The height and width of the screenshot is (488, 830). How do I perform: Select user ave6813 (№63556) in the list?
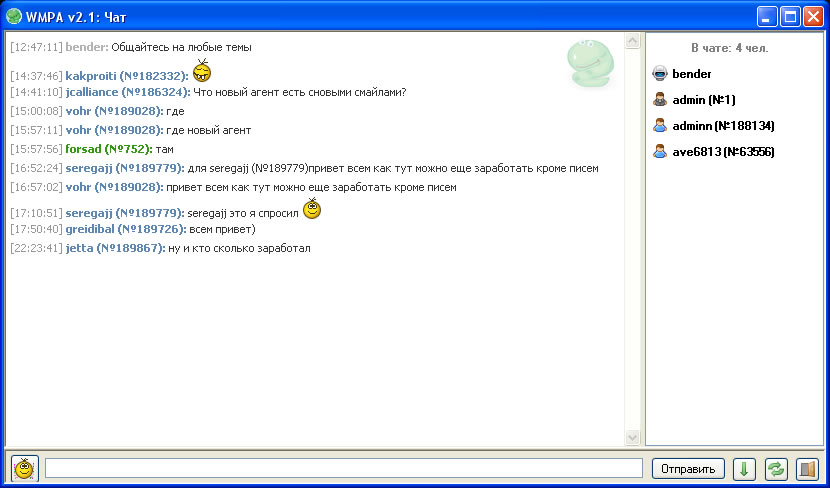tap(723, 152)
